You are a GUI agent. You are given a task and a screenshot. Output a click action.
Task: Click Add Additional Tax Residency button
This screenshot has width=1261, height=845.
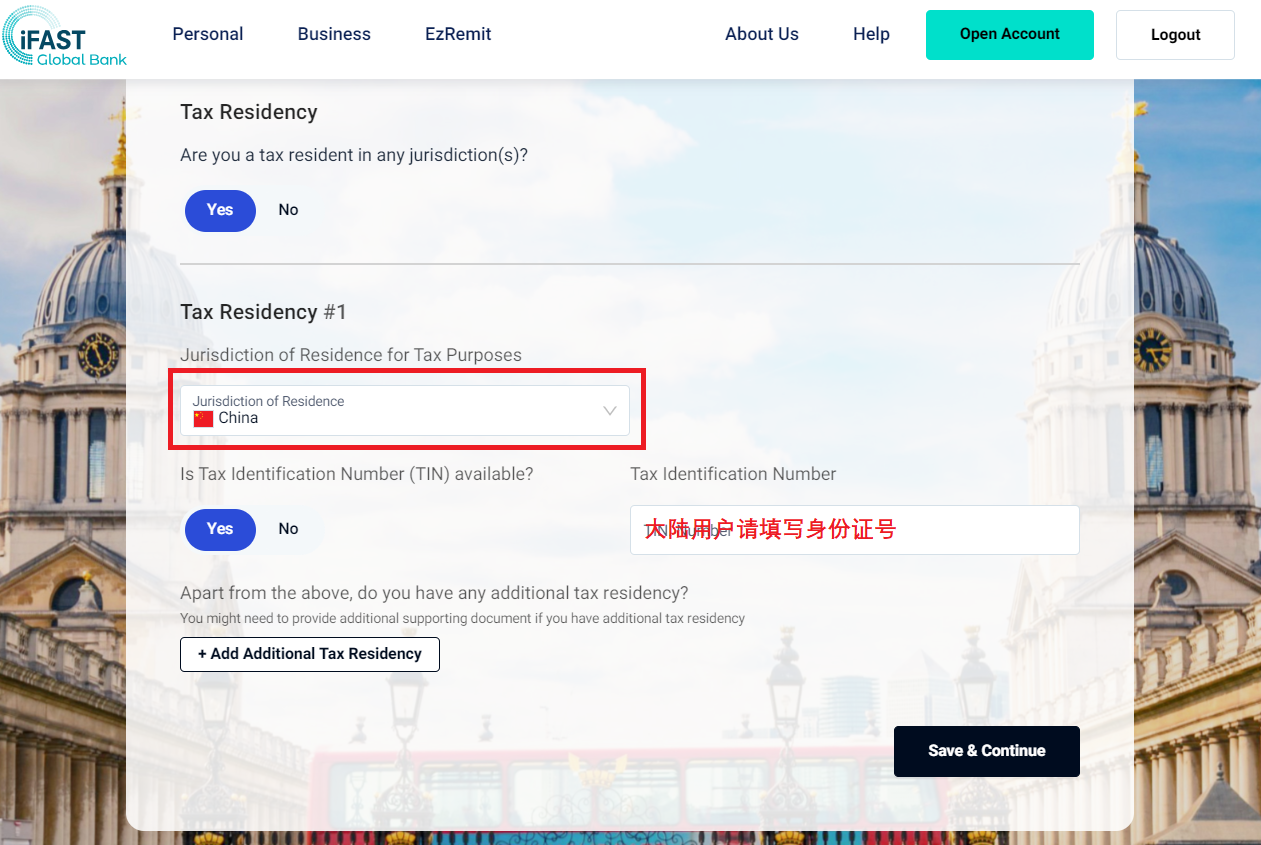(x=310, y=654)
